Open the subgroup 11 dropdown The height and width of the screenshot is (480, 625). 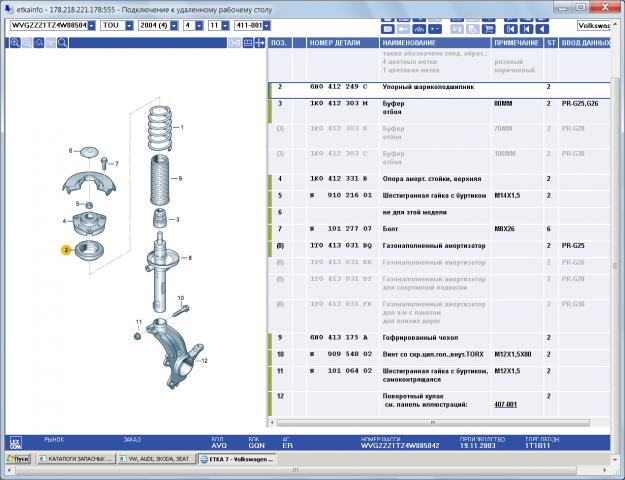(226, 26)
